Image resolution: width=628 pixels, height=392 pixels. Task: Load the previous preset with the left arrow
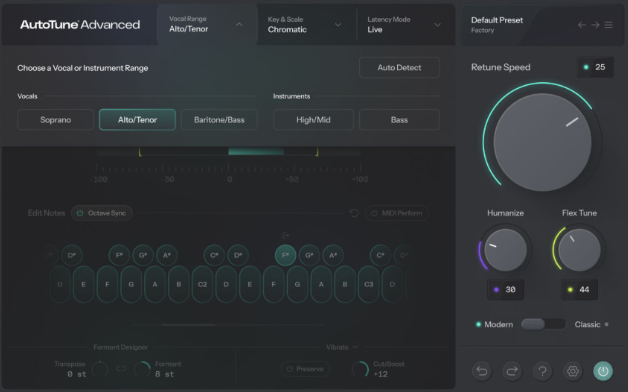click(582, 25)
